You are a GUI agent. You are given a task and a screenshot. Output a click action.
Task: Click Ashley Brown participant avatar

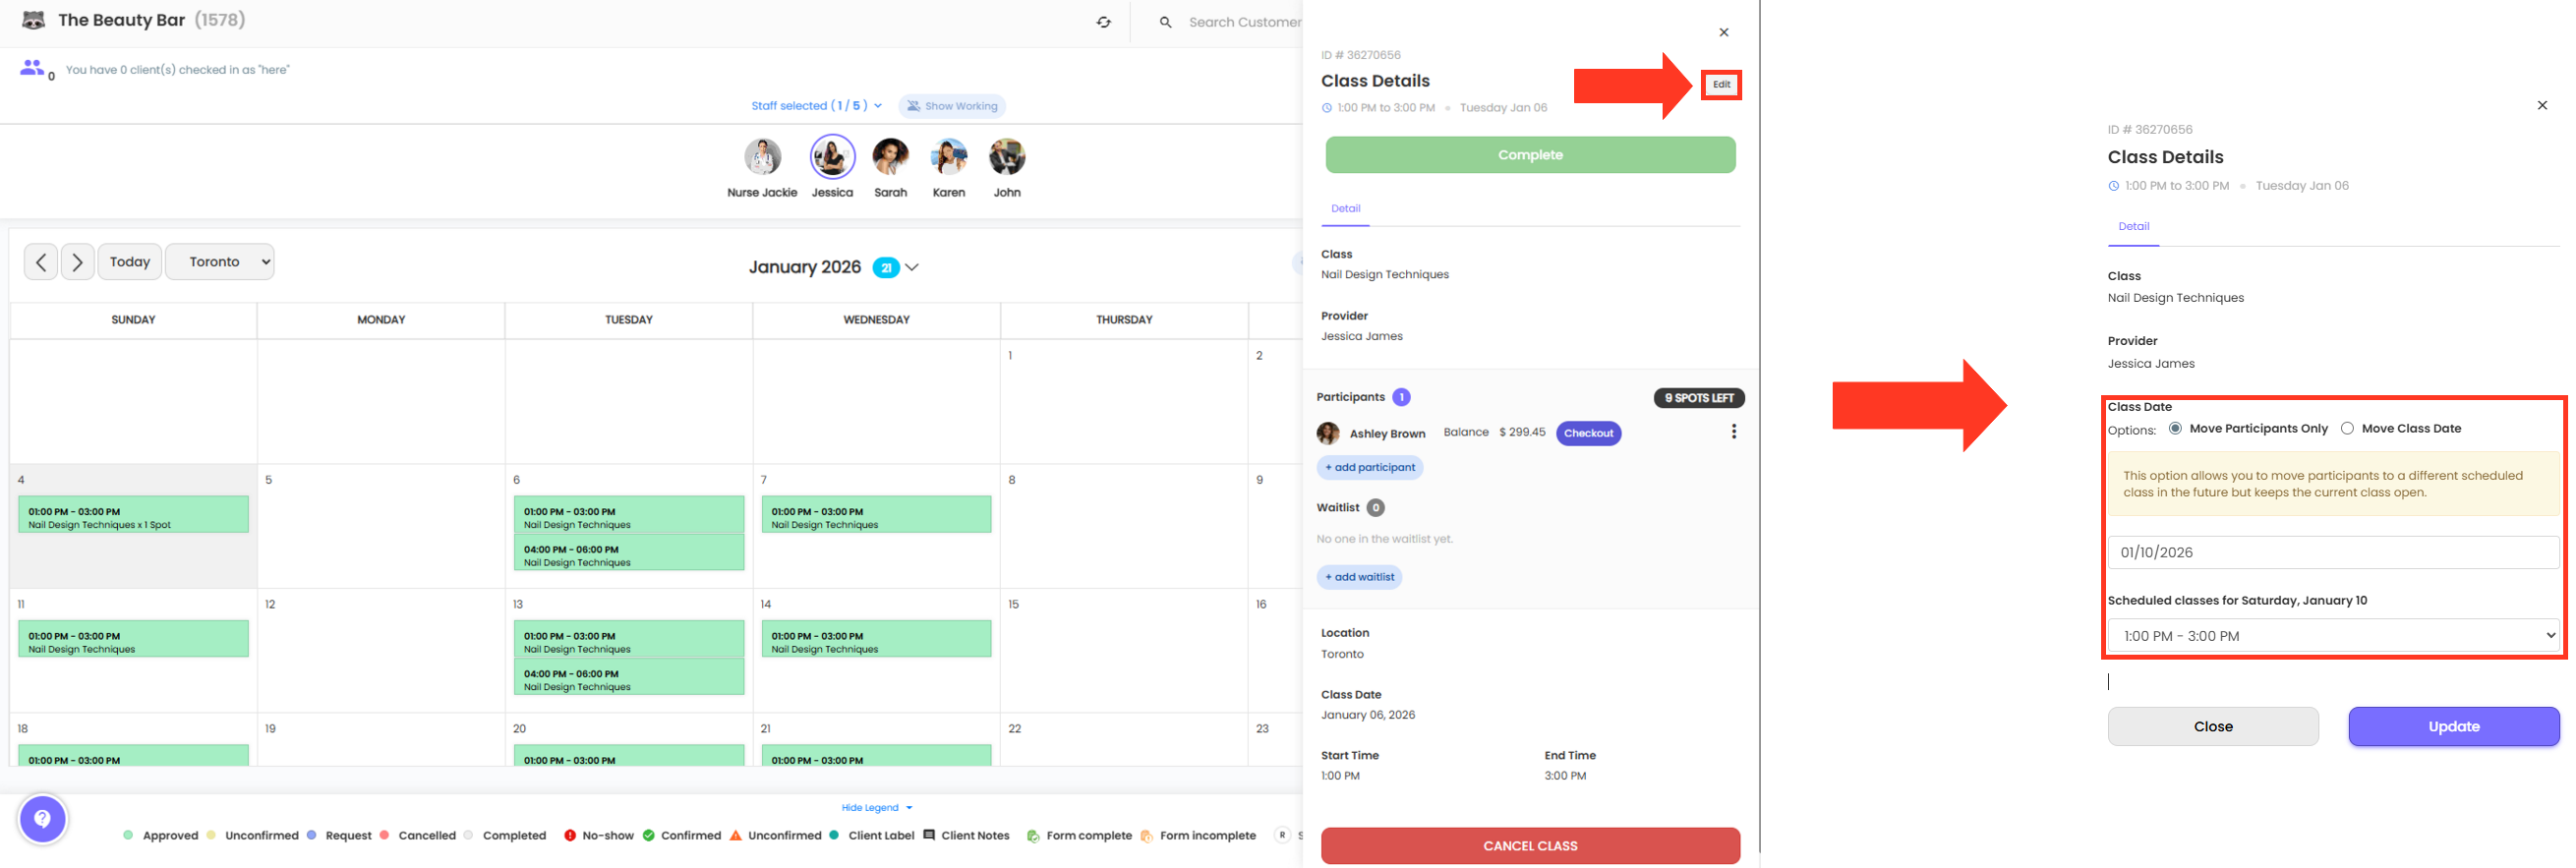(1328, 433)
